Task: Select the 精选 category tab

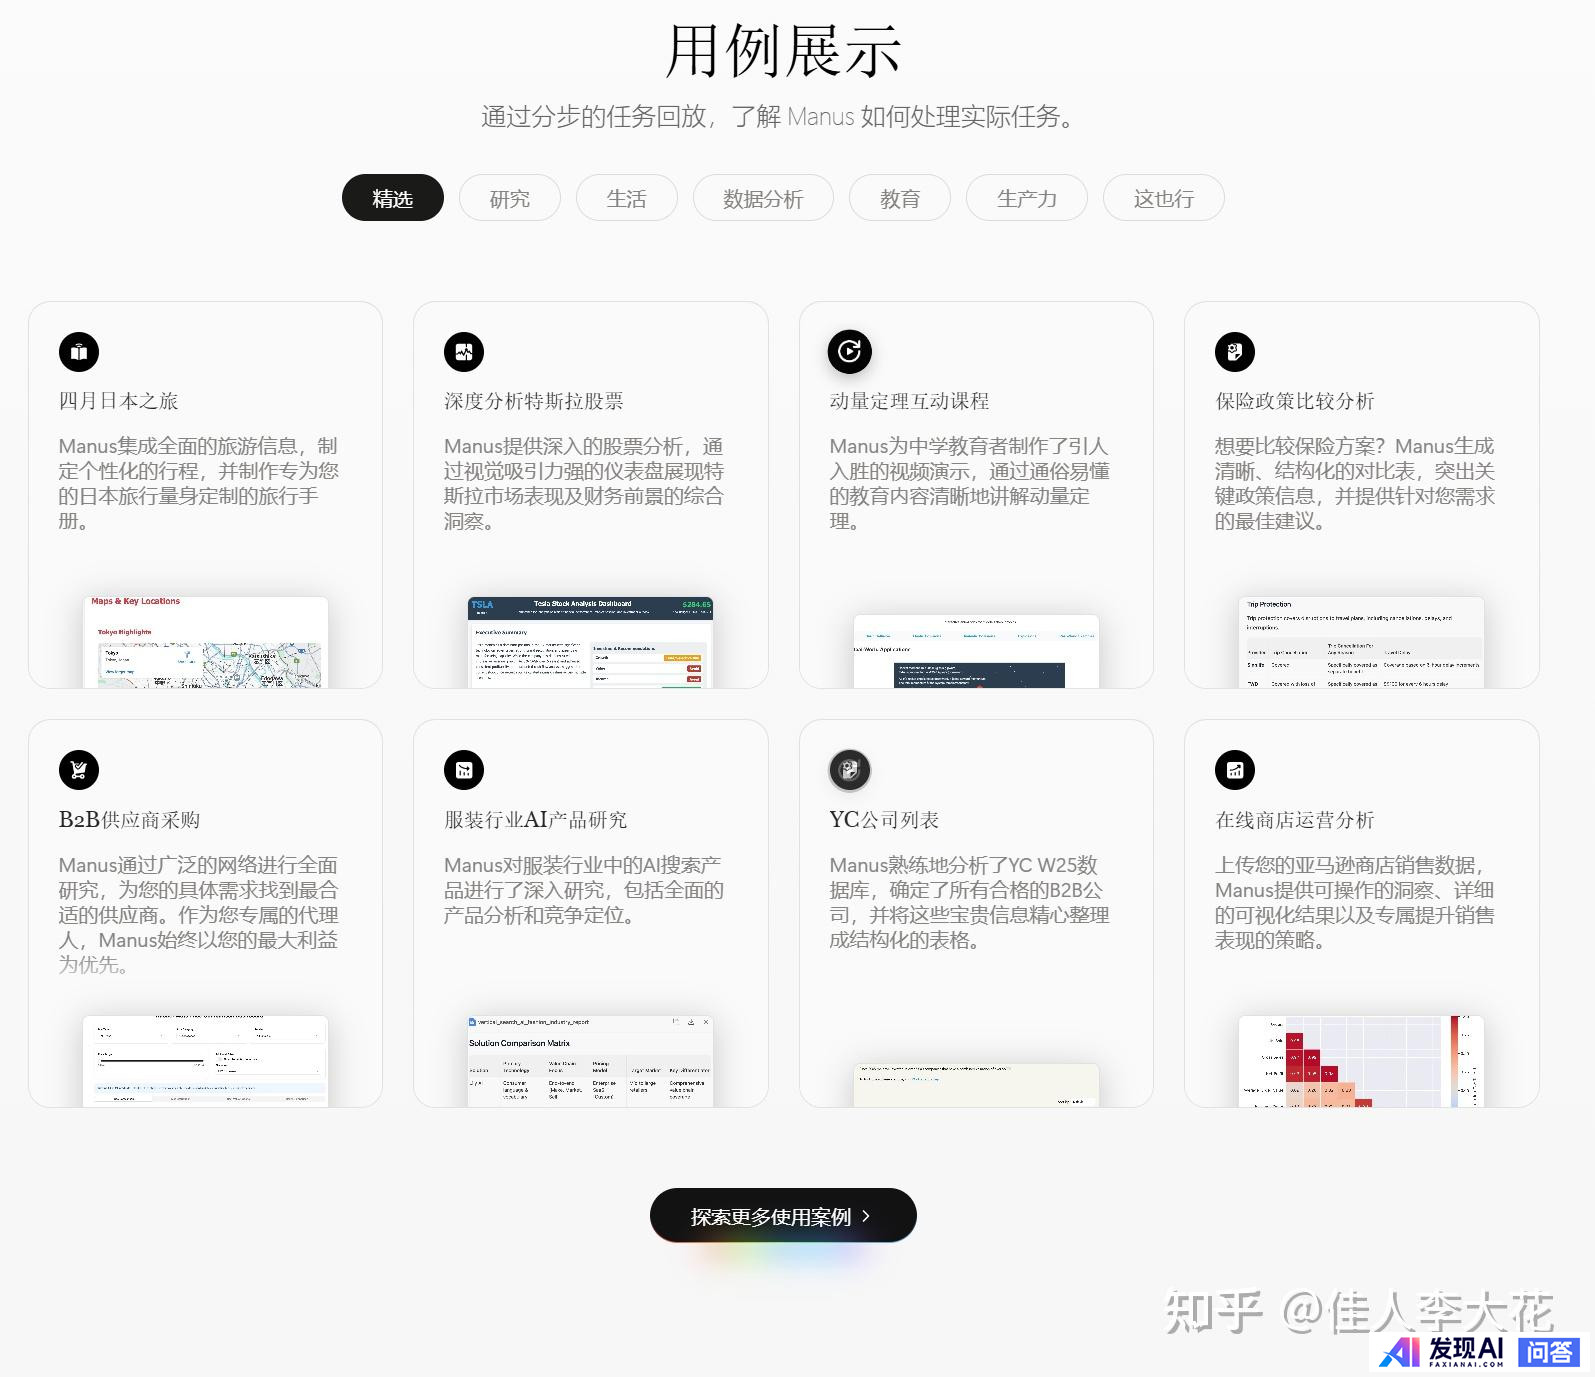Action: click(x=392, y=198)
